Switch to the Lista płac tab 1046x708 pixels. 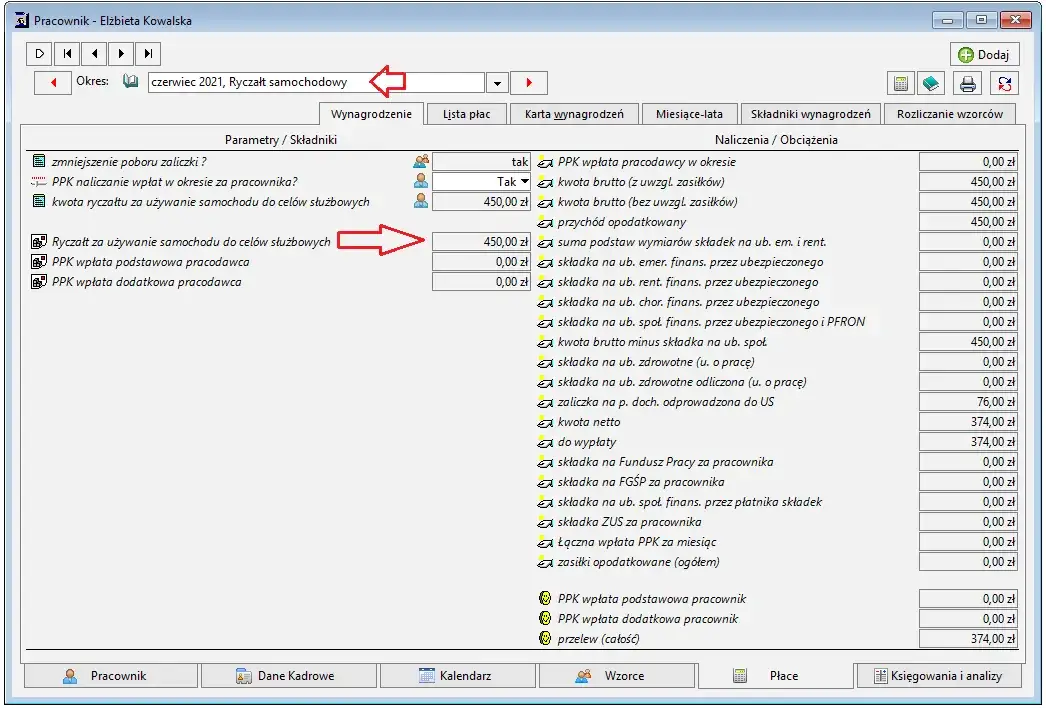(466, 114)
